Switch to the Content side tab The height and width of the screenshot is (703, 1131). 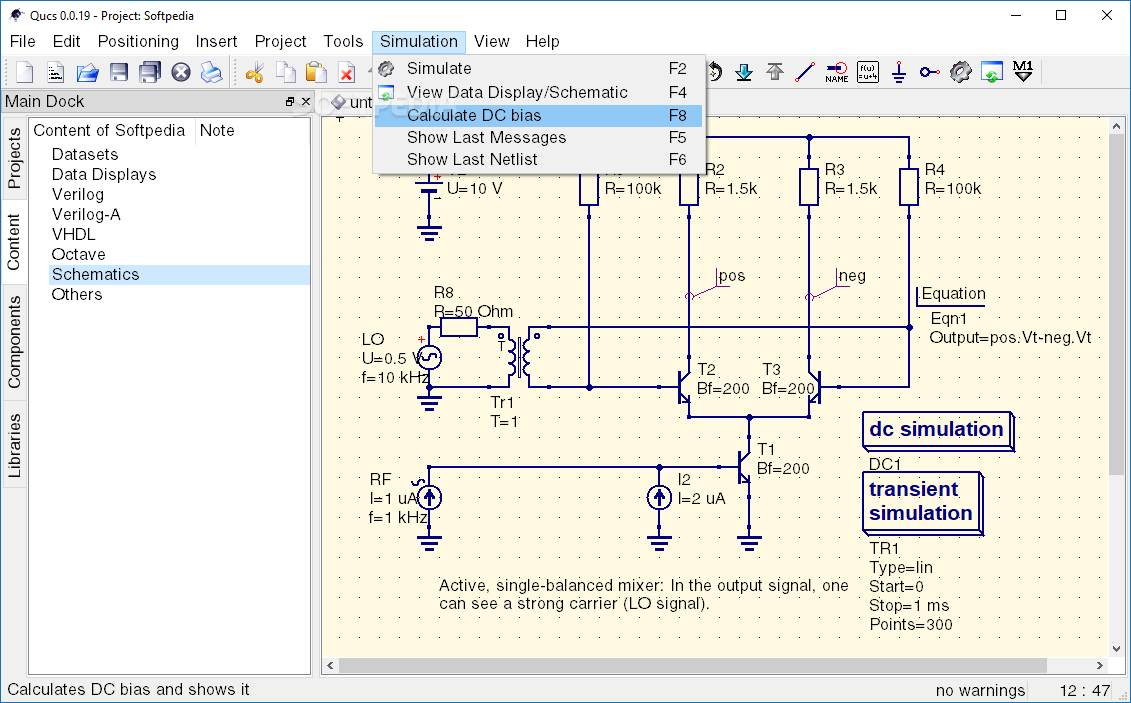click(x=14, y=242)
